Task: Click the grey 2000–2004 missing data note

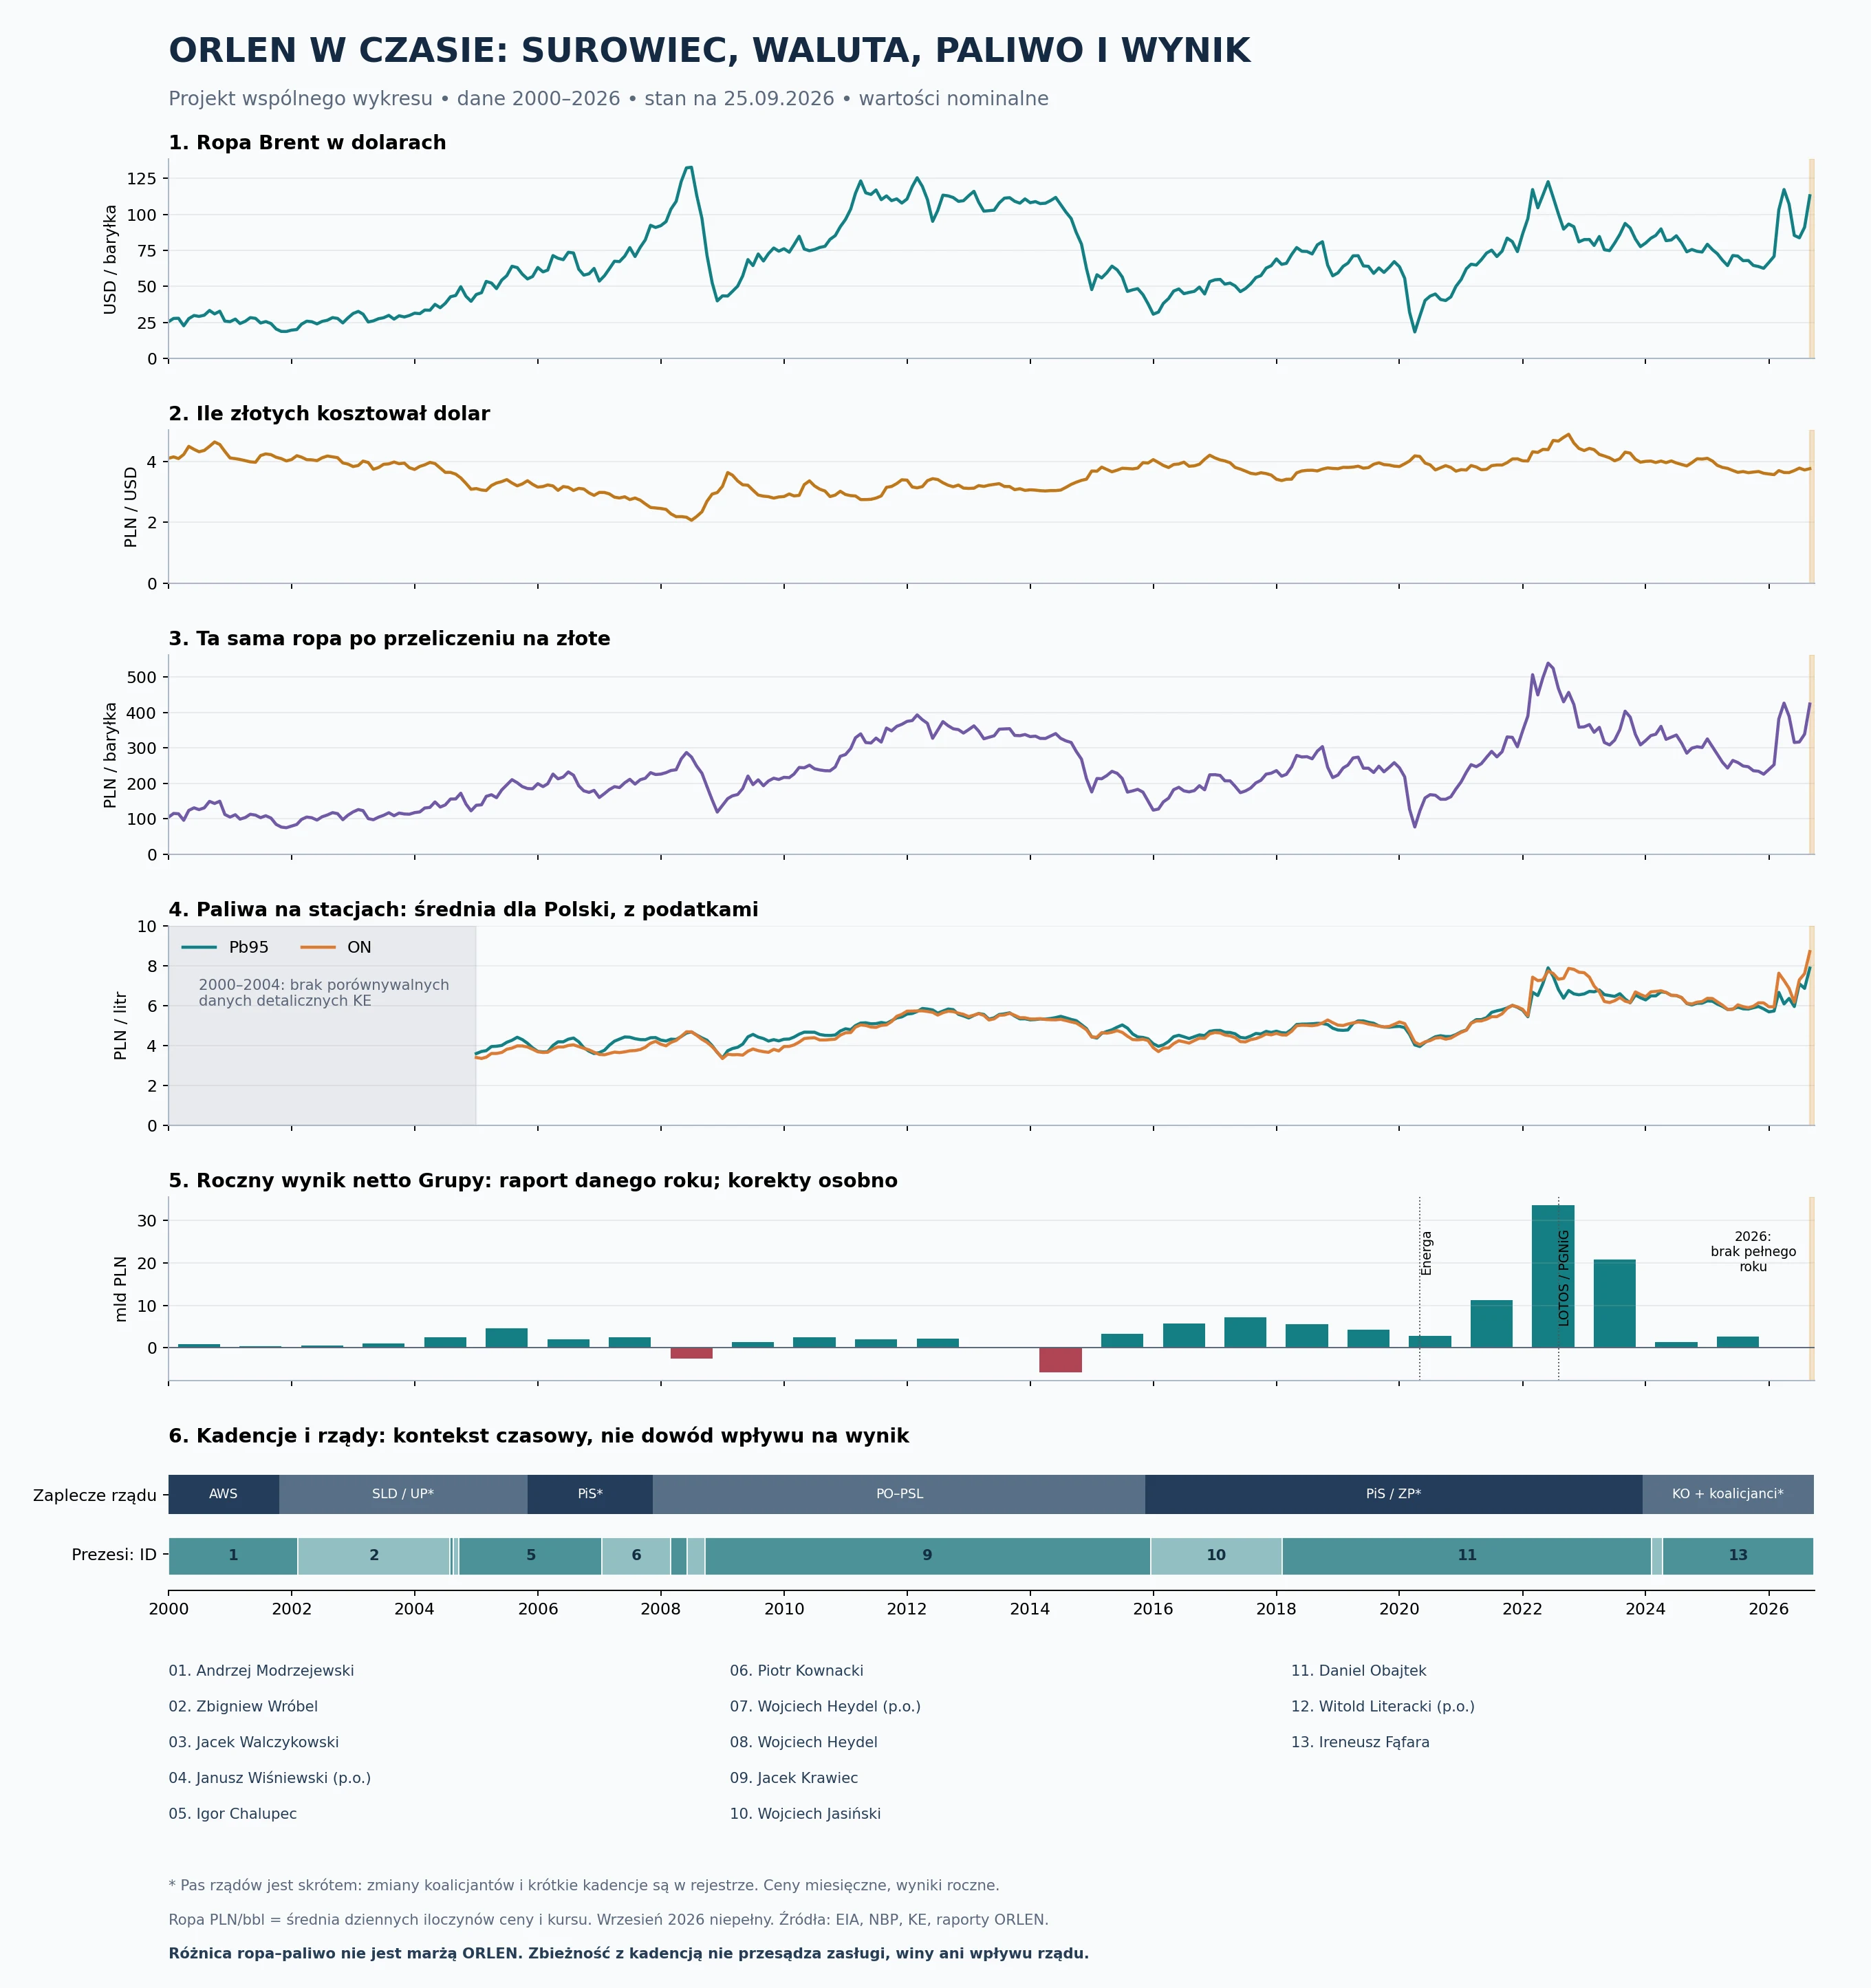Action: [324, 993]
